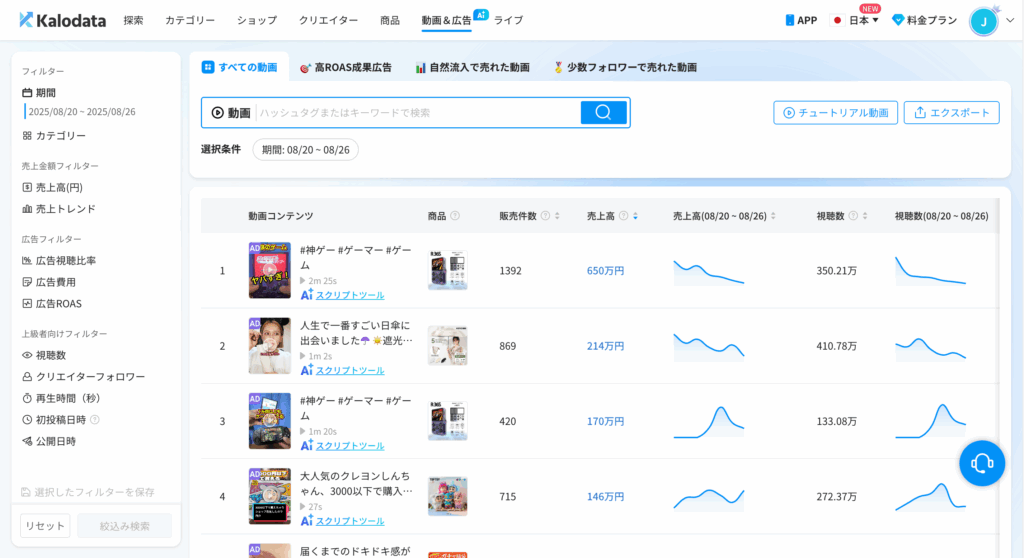The image size is (1024, 558).
Task: Click the リセット button
Action: click(45, 526)
